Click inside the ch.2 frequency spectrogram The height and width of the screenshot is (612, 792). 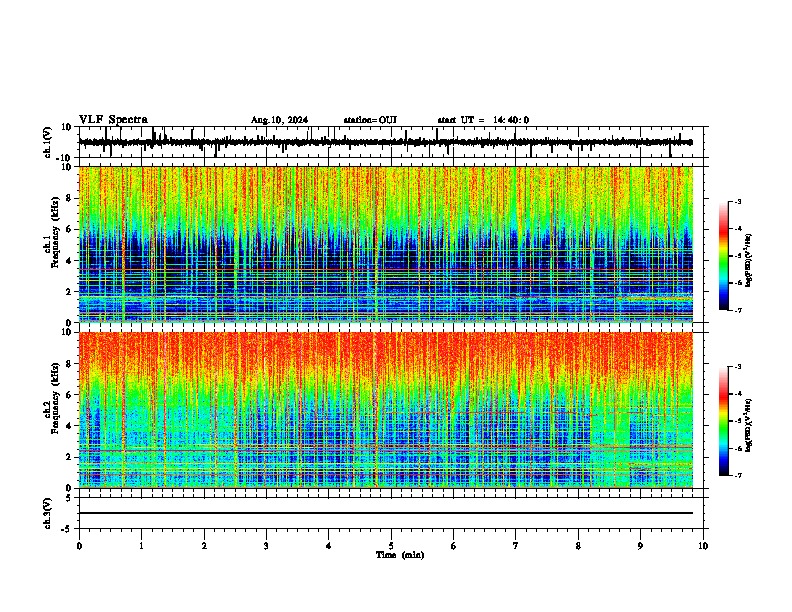(x=386, y=410)
